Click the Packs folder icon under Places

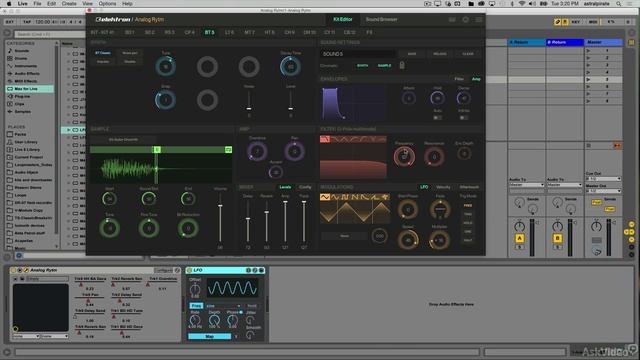click(x=10, y=134)
